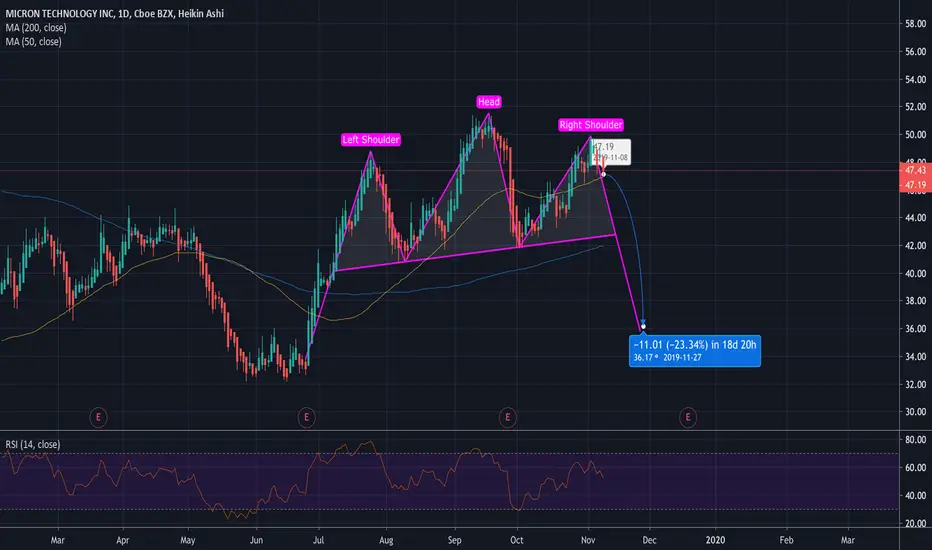Click the 80.00 RSI axis label
932x550 pixels.
click(915, 439)
